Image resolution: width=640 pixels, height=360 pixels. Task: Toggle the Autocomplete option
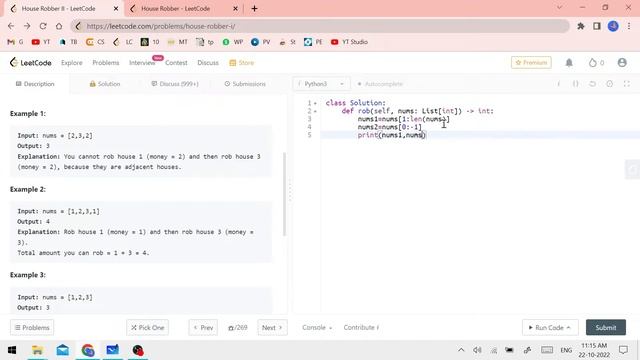(380, 84)
